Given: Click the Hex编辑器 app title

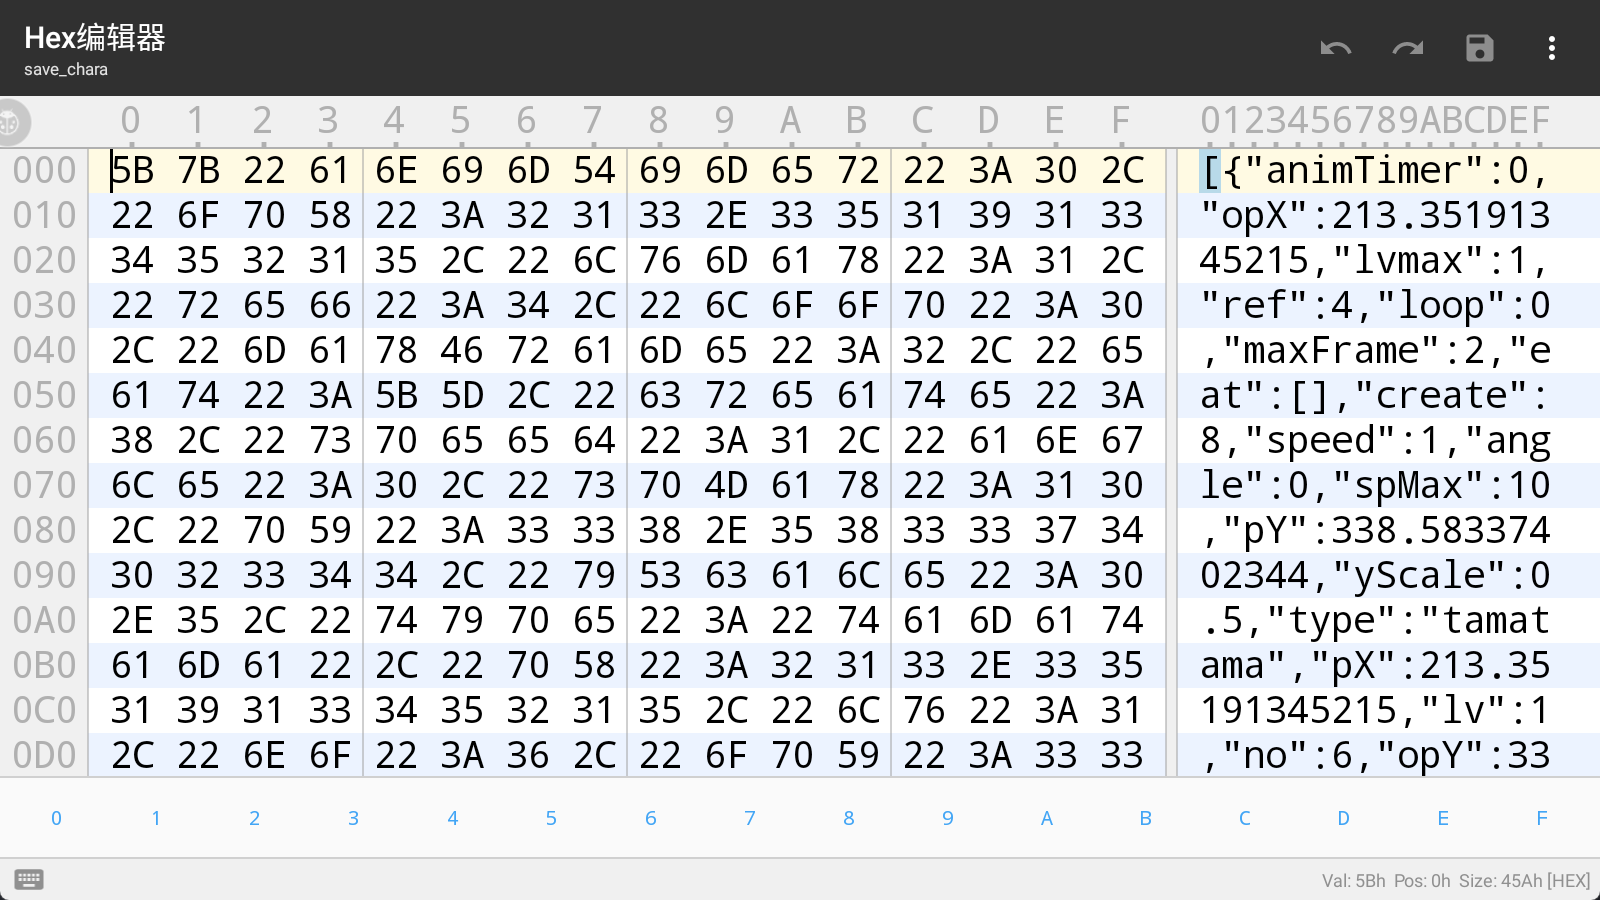Looking at the screenshot, I should (95, 38).
